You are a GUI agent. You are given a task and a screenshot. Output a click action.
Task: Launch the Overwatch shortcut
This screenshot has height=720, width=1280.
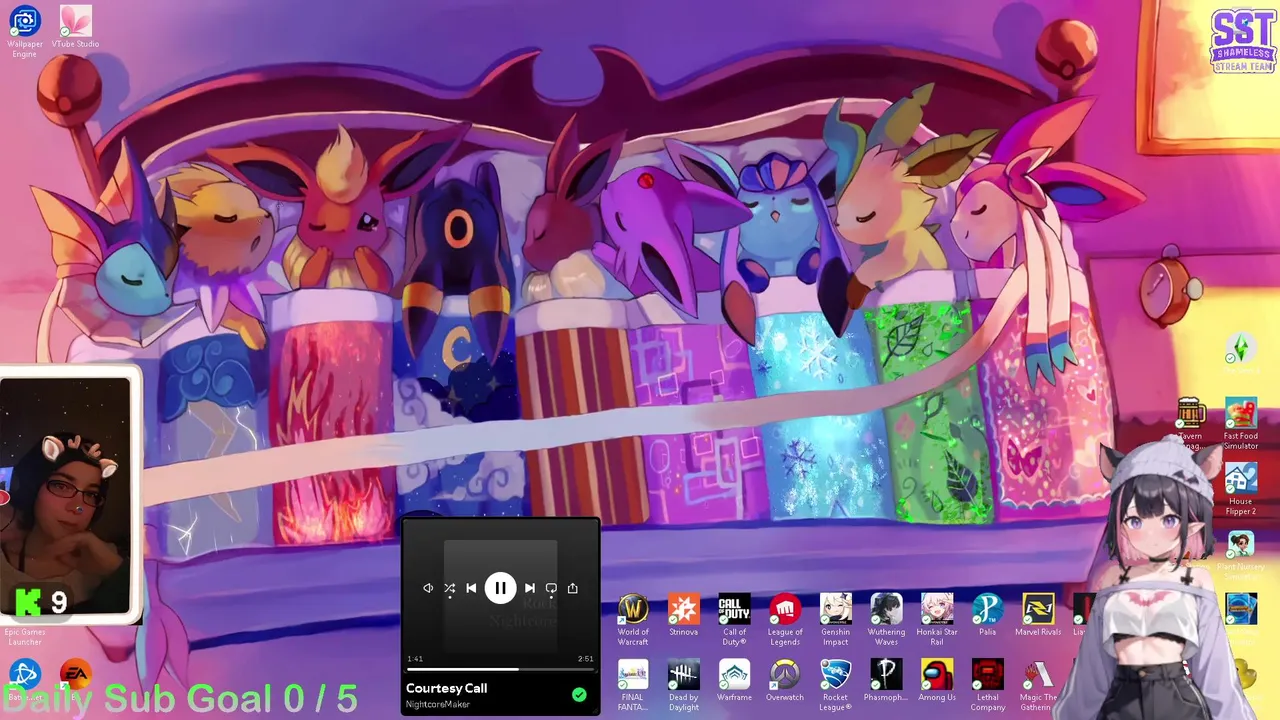pos(785,682)
